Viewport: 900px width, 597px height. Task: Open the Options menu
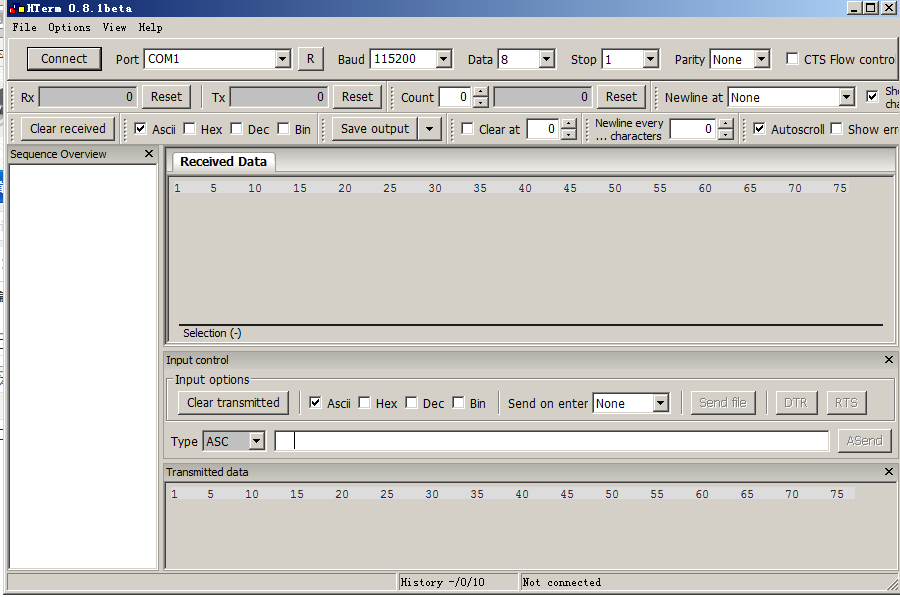[69, 27]
